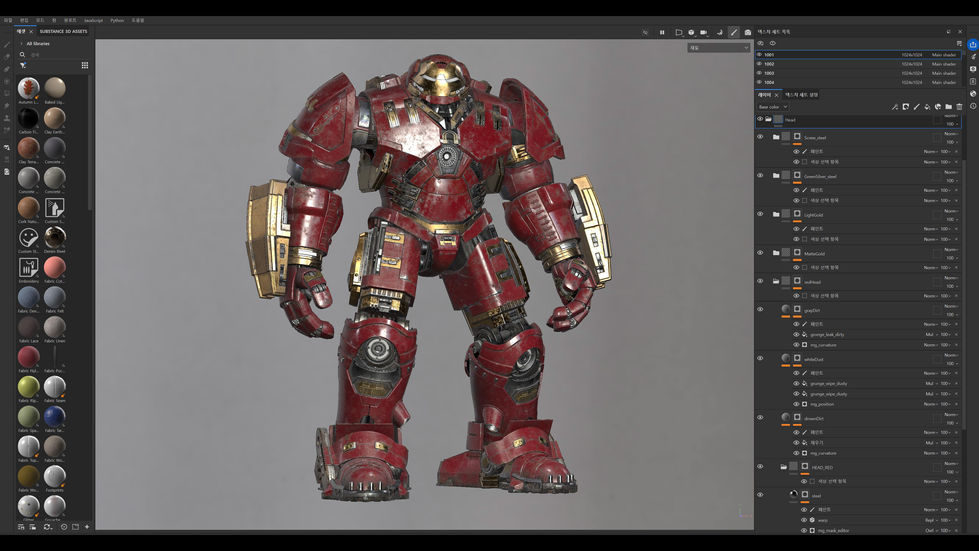Image resolution: width=979 pixels, height=551 pixels.
Task: Open texture set list settings icon
Action: pos(959,43)
